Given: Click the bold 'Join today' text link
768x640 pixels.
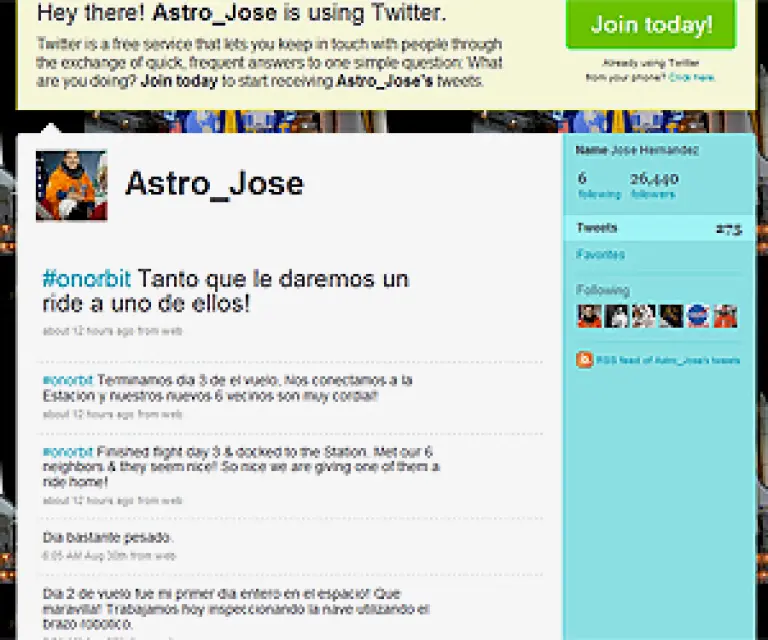Looking at the screenshot, I should [x=180, y=81].
